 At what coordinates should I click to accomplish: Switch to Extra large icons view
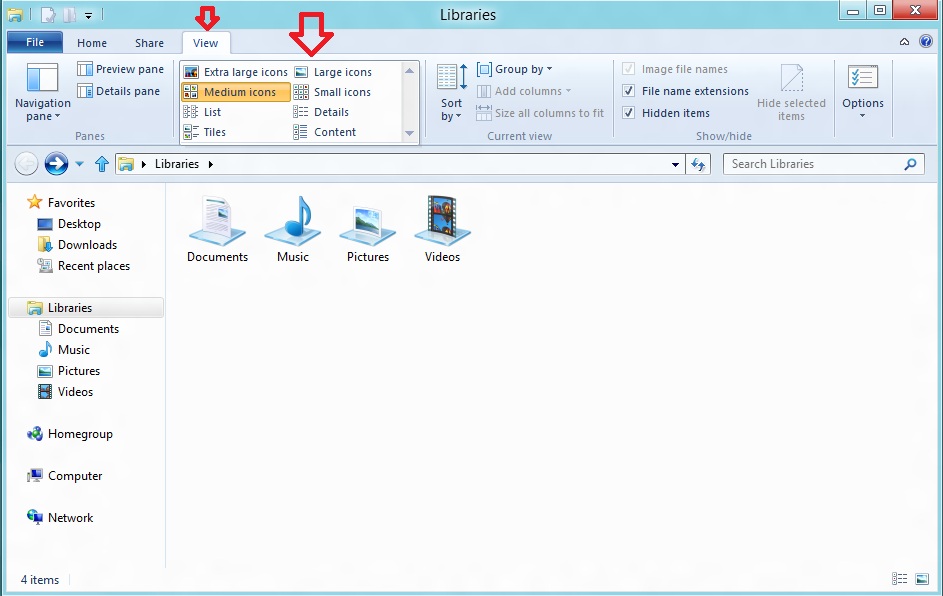point(240,70)
